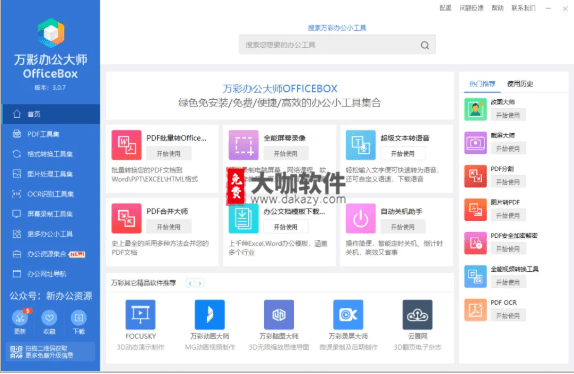Focus the office tool search field
Screen dimensions: 574x374
pos(337,45)
